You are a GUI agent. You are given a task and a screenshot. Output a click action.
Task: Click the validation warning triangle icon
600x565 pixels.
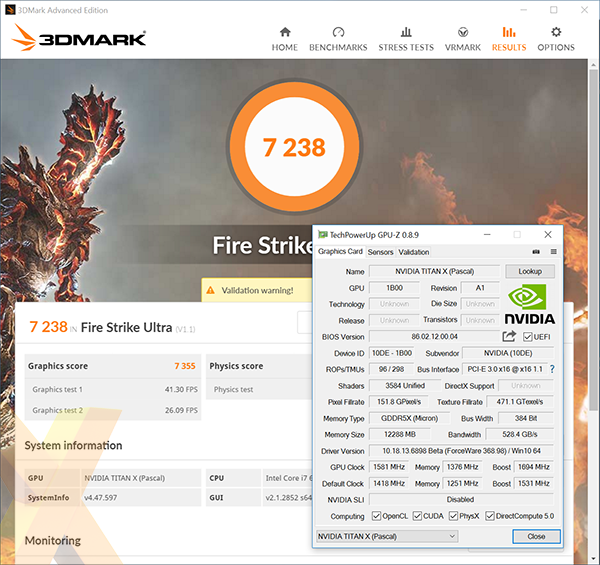point(210,290)
